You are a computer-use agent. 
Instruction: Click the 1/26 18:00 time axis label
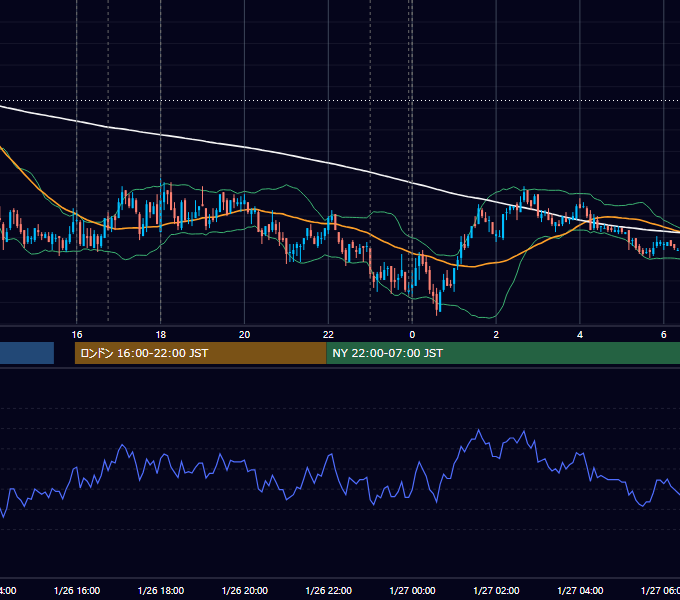click(x=161, y=590)
